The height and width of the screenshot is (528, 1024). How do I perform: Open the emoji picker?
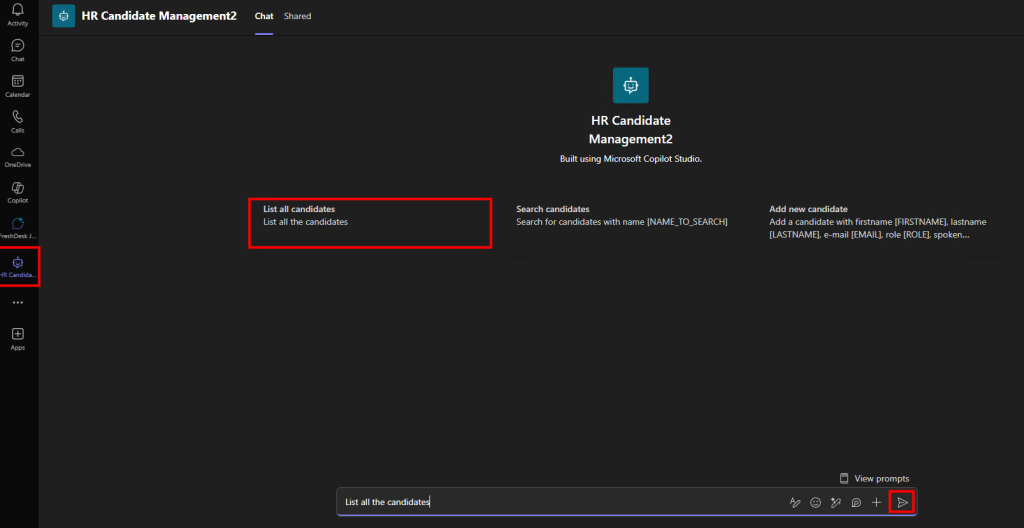(x=815, y=502)
